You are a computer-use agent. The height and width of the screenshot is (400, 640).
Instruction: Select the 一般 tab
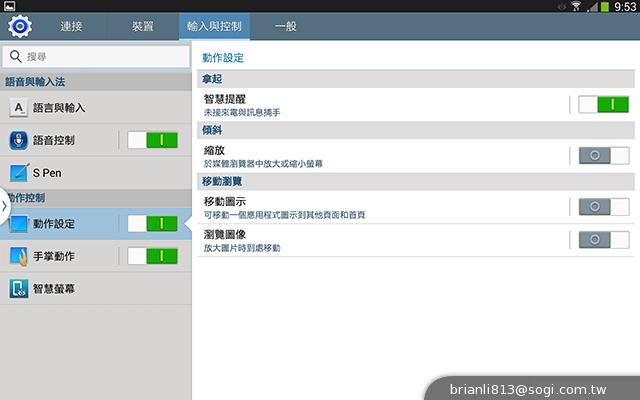click(x=286, y=25)
